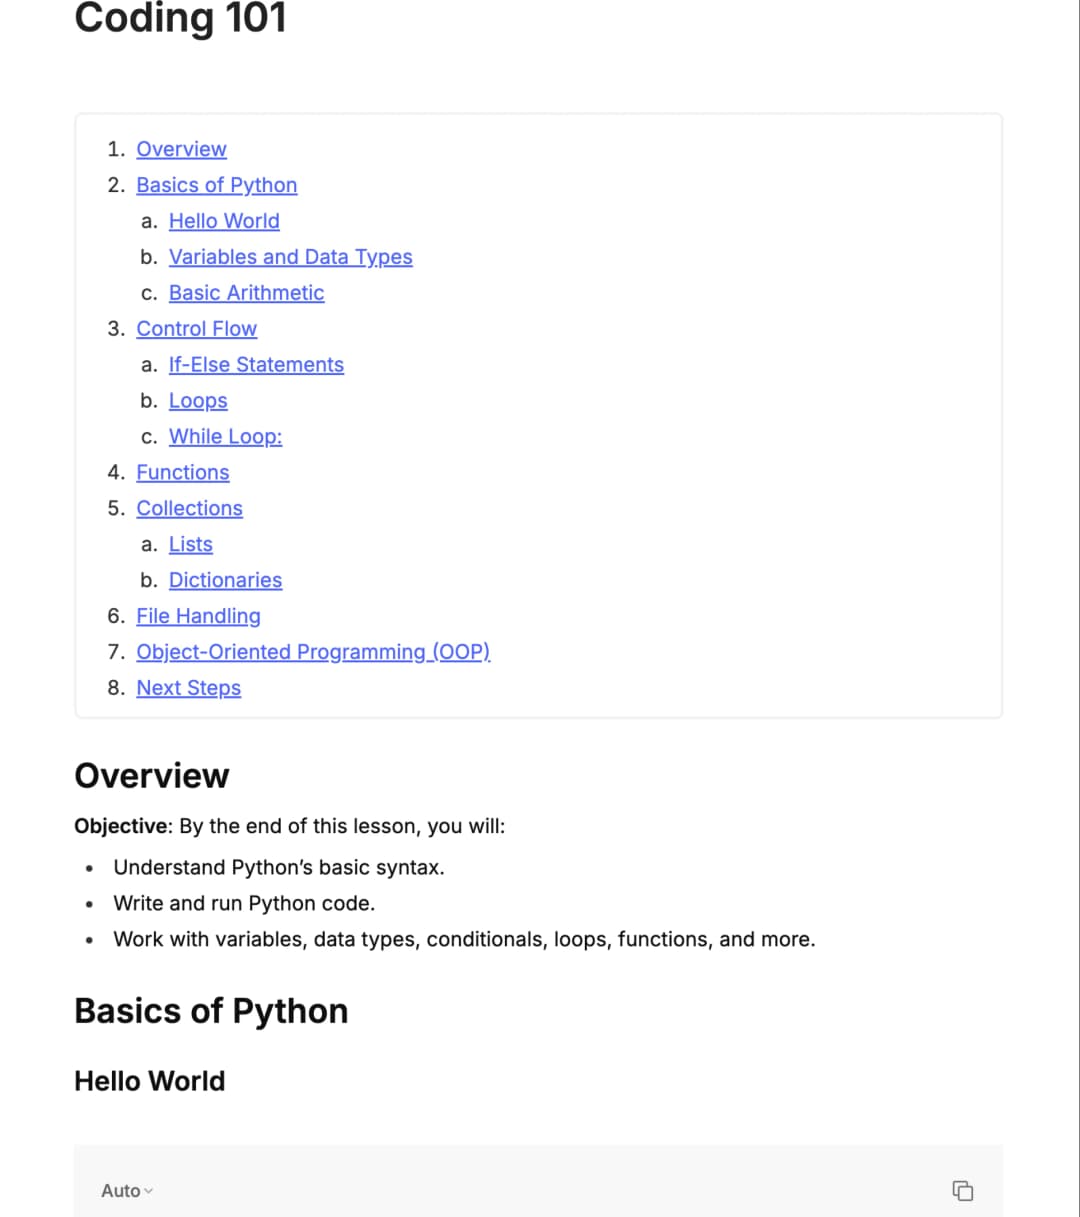
Task: Open the Dictionaries link
Action: click(x=225, y=581)
